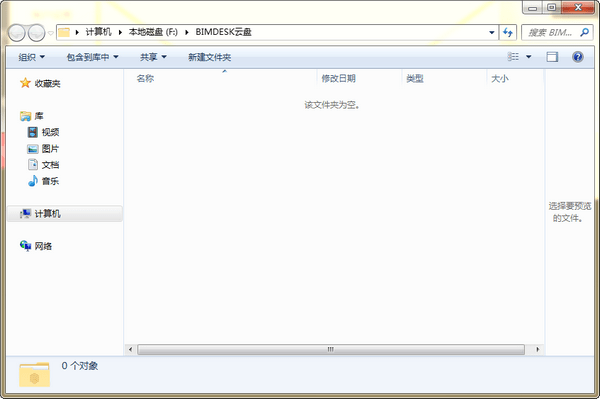Select BIMDESK云盘 in the address breadcrumb
Image resolution: width=600 pixels, height=399 pixels.
(x=223, y=32)
